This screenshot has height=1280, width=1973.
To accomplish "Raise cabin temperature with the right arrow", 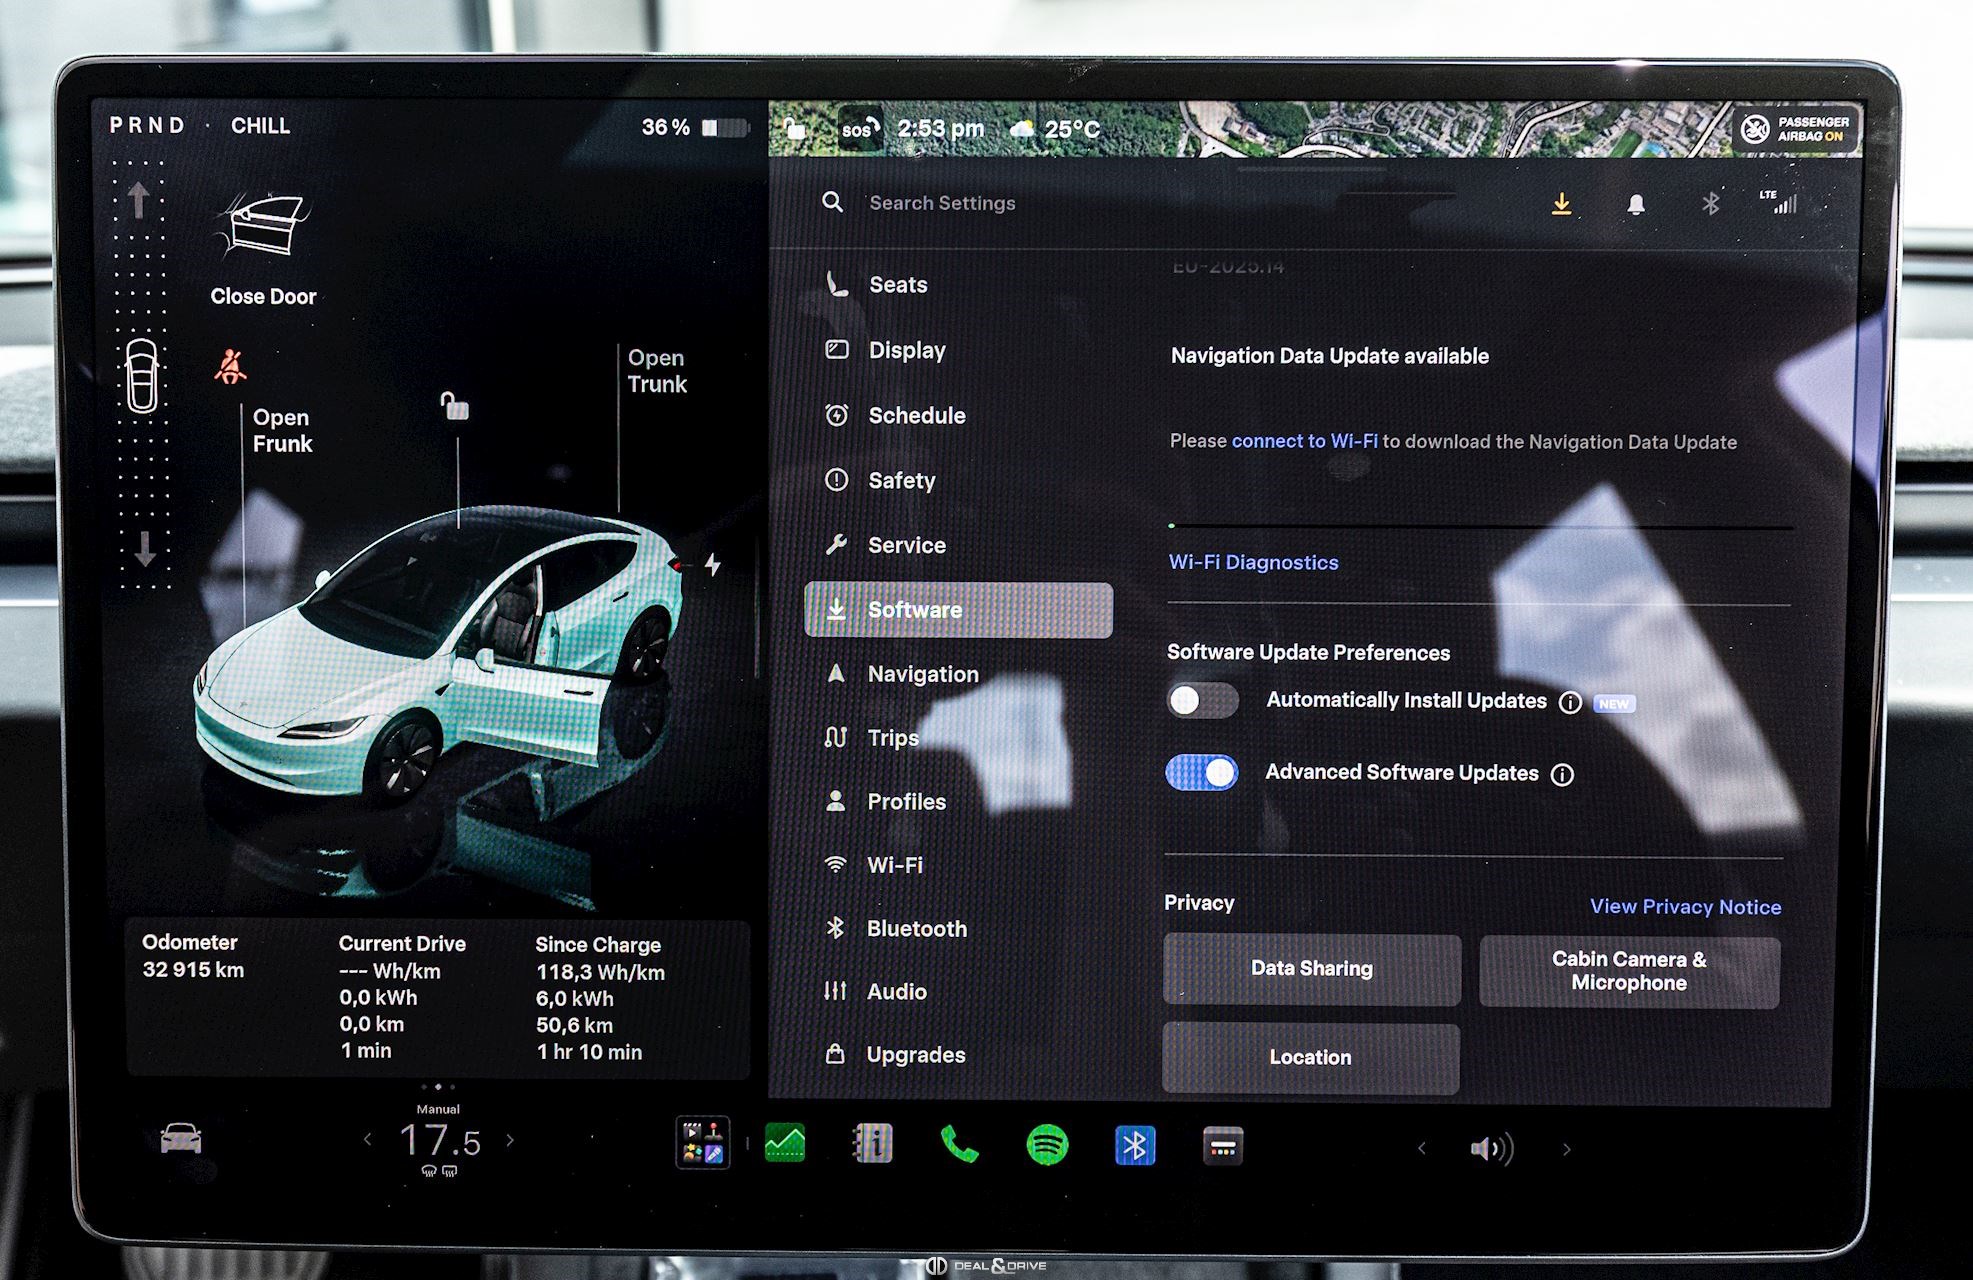I will (510, 1140).
